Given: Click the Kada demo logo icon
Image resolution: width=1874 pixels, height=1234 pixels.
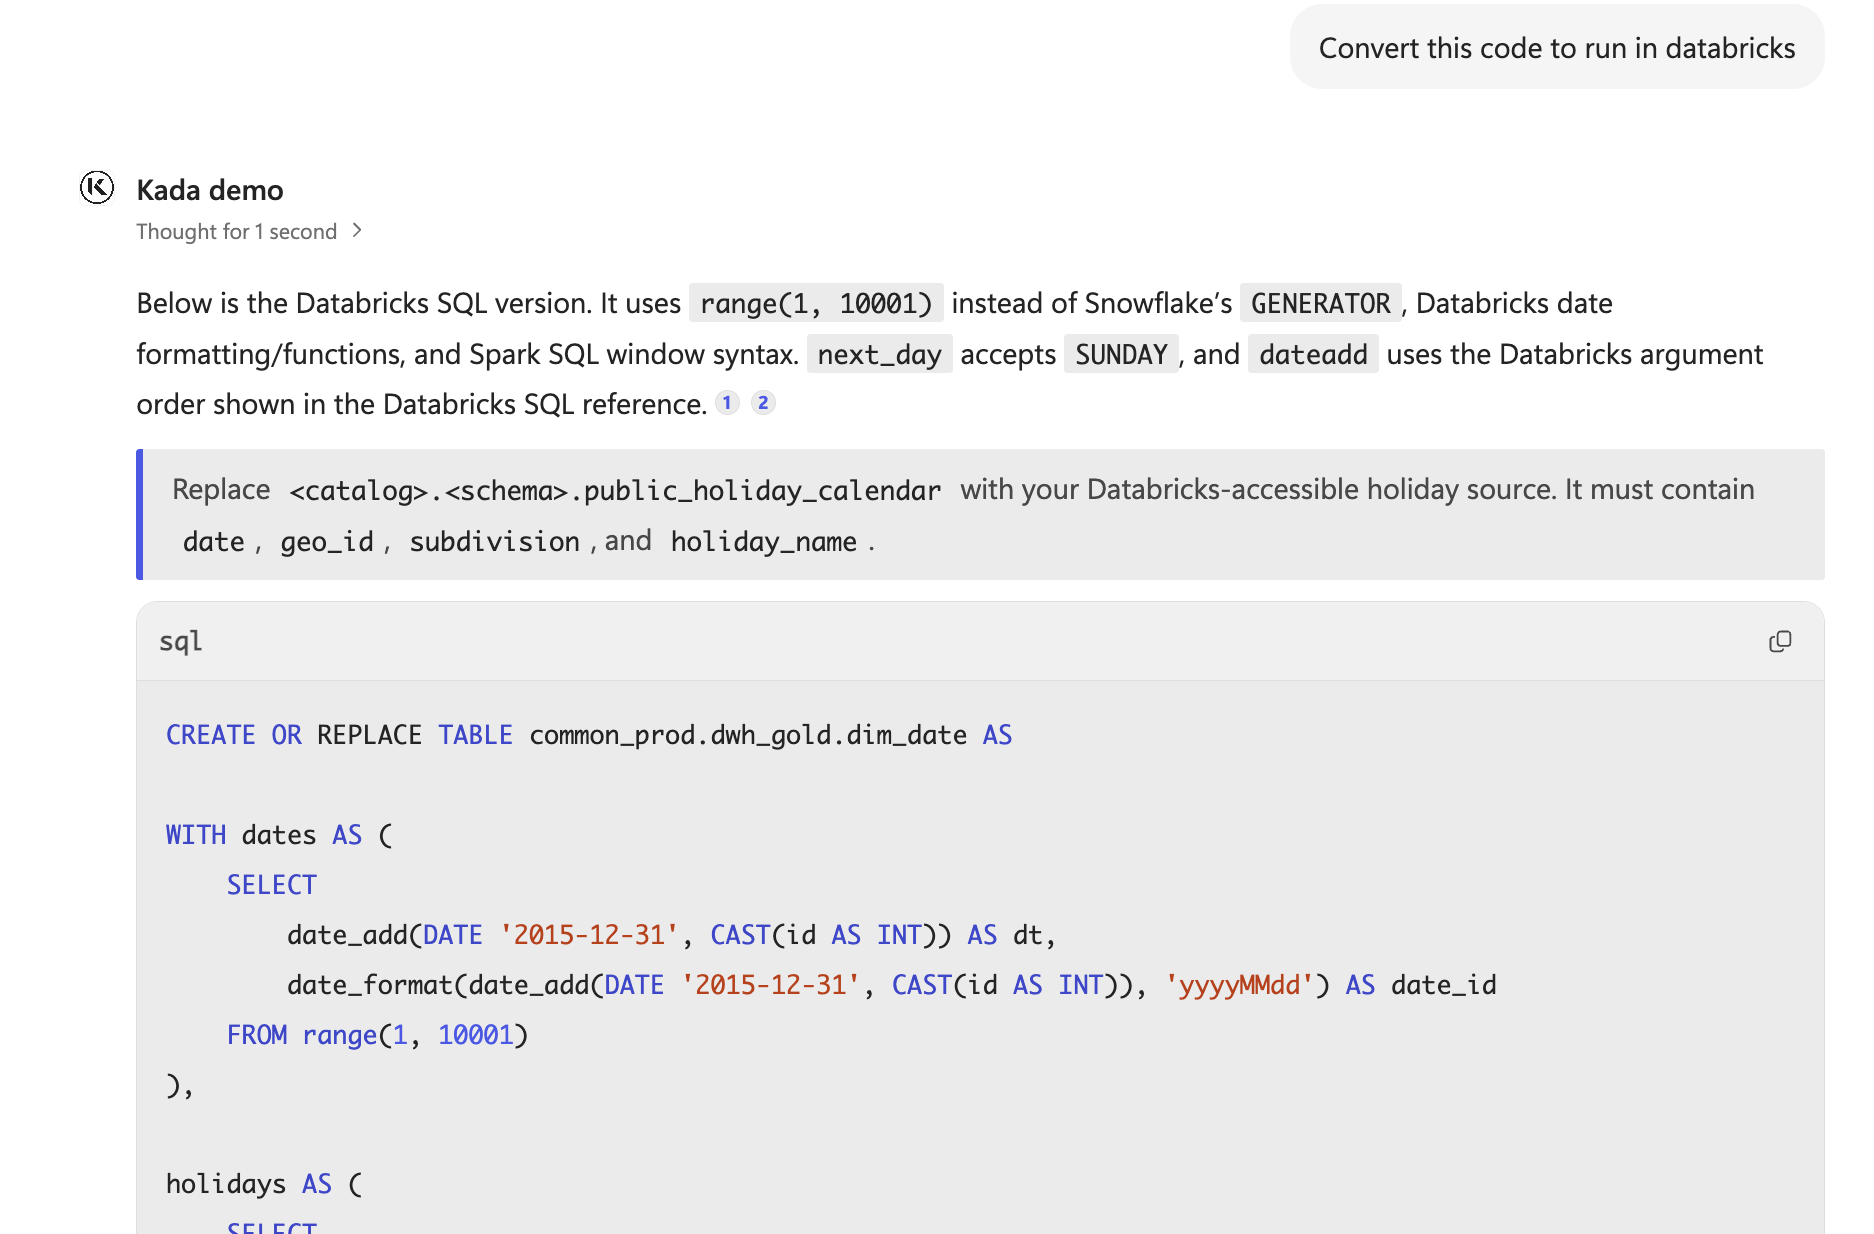Looking at the screenshot, I should coord(97,187).
